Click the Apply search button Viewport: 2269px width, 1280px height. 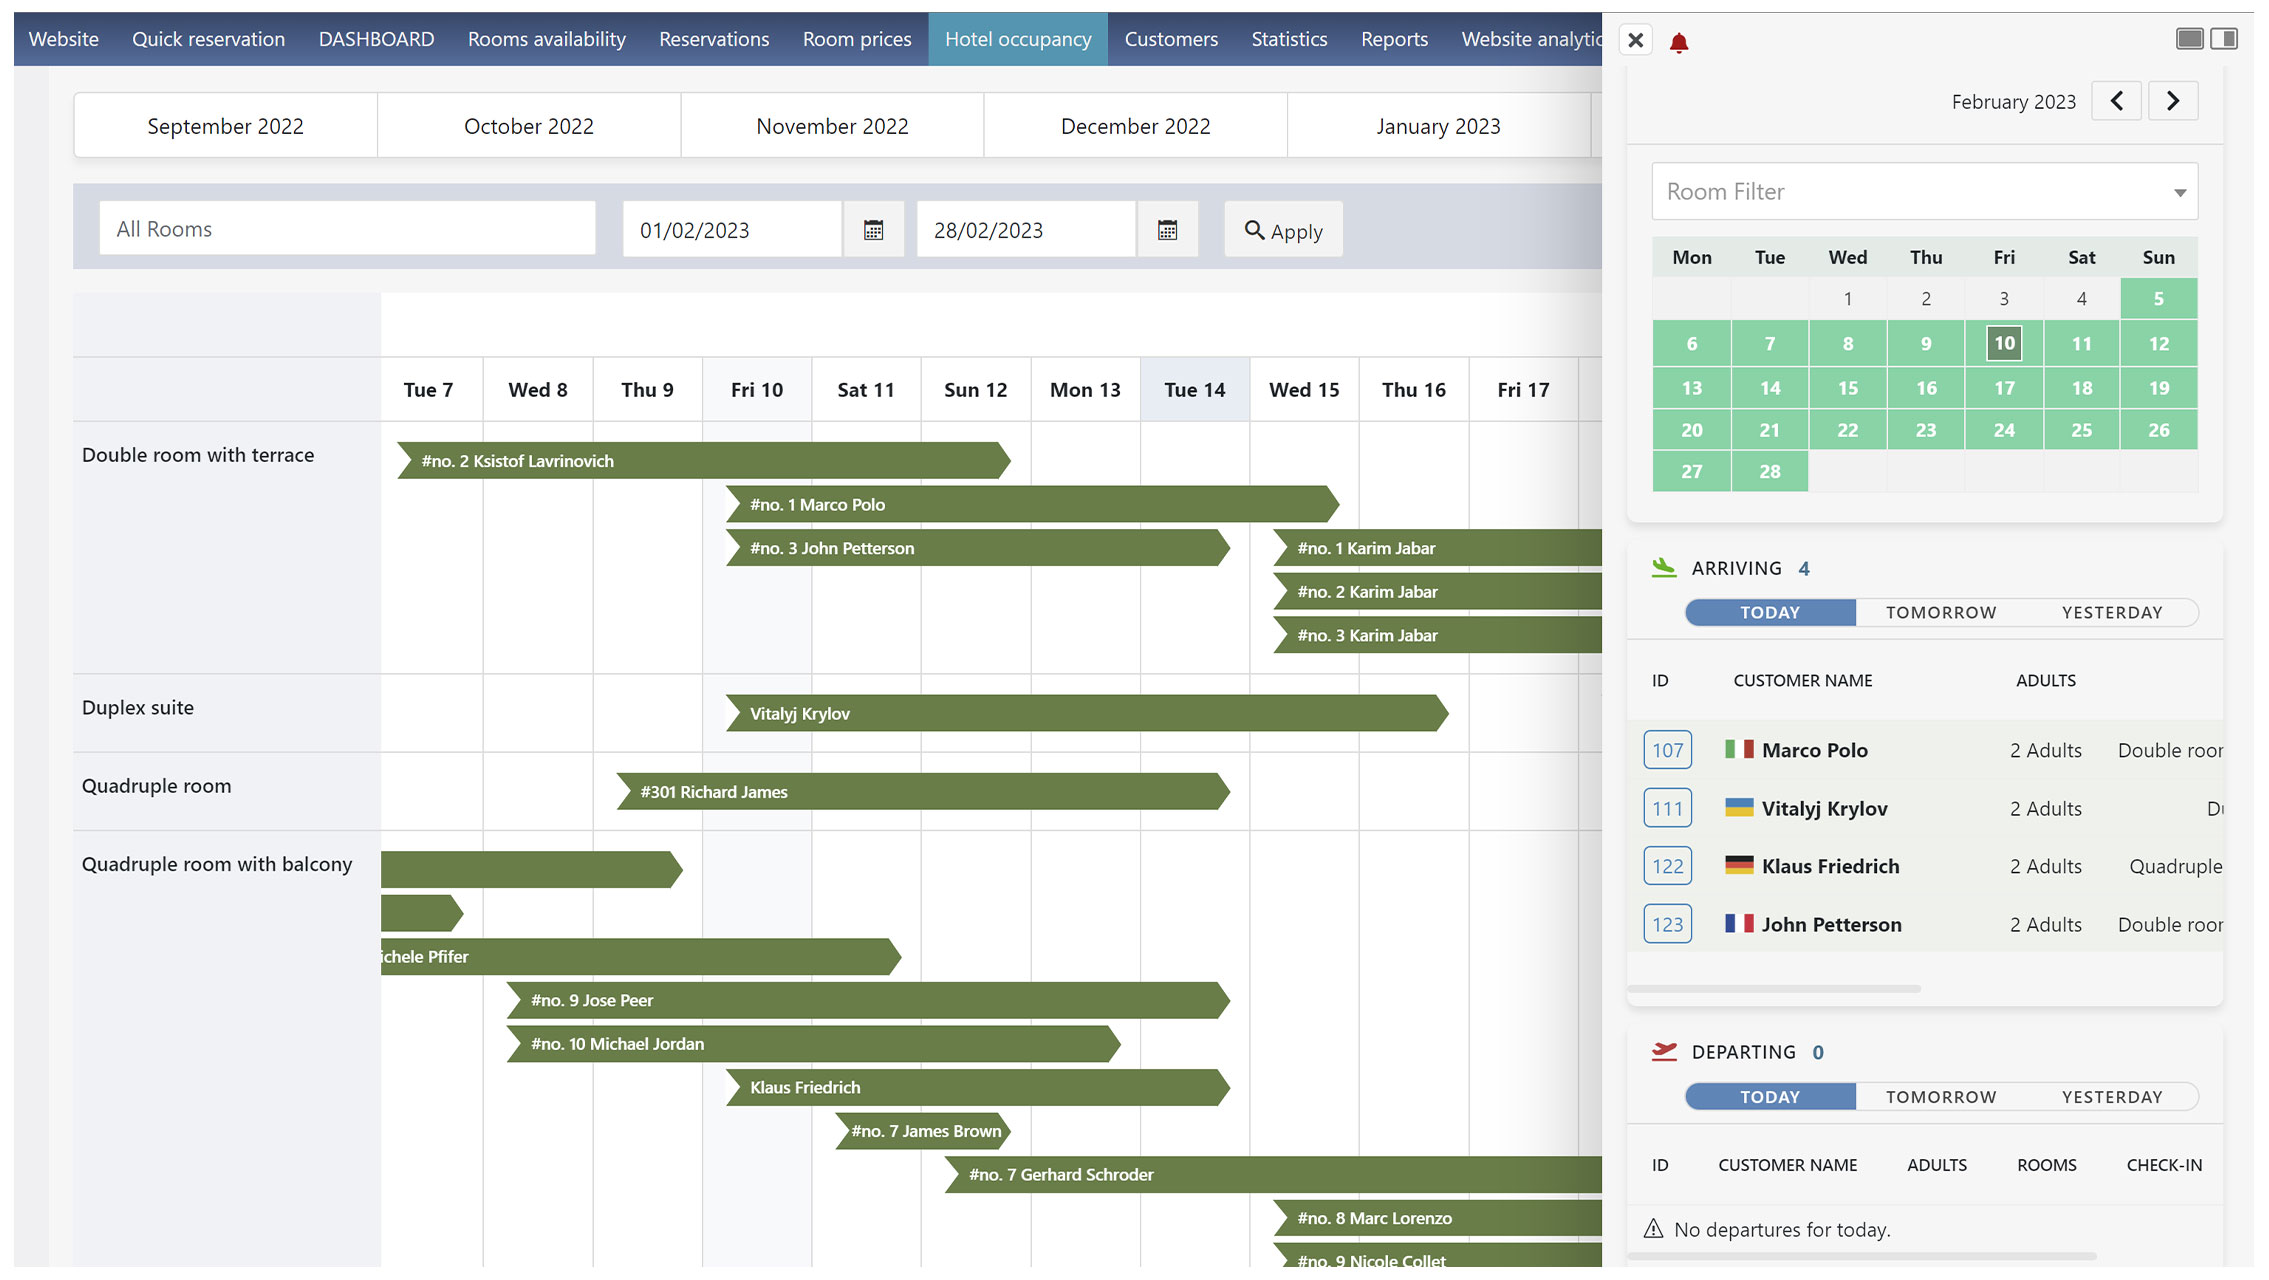pyautogui.click(x=1283, y=230)
